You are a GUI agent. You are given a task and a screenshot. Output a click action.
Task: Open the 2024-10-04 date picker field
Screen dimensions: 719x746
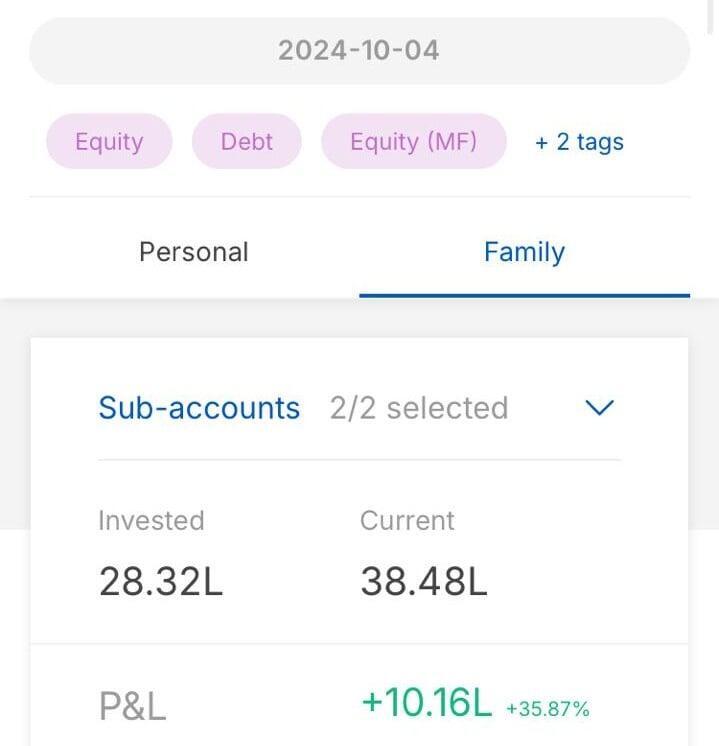(359, 51)
